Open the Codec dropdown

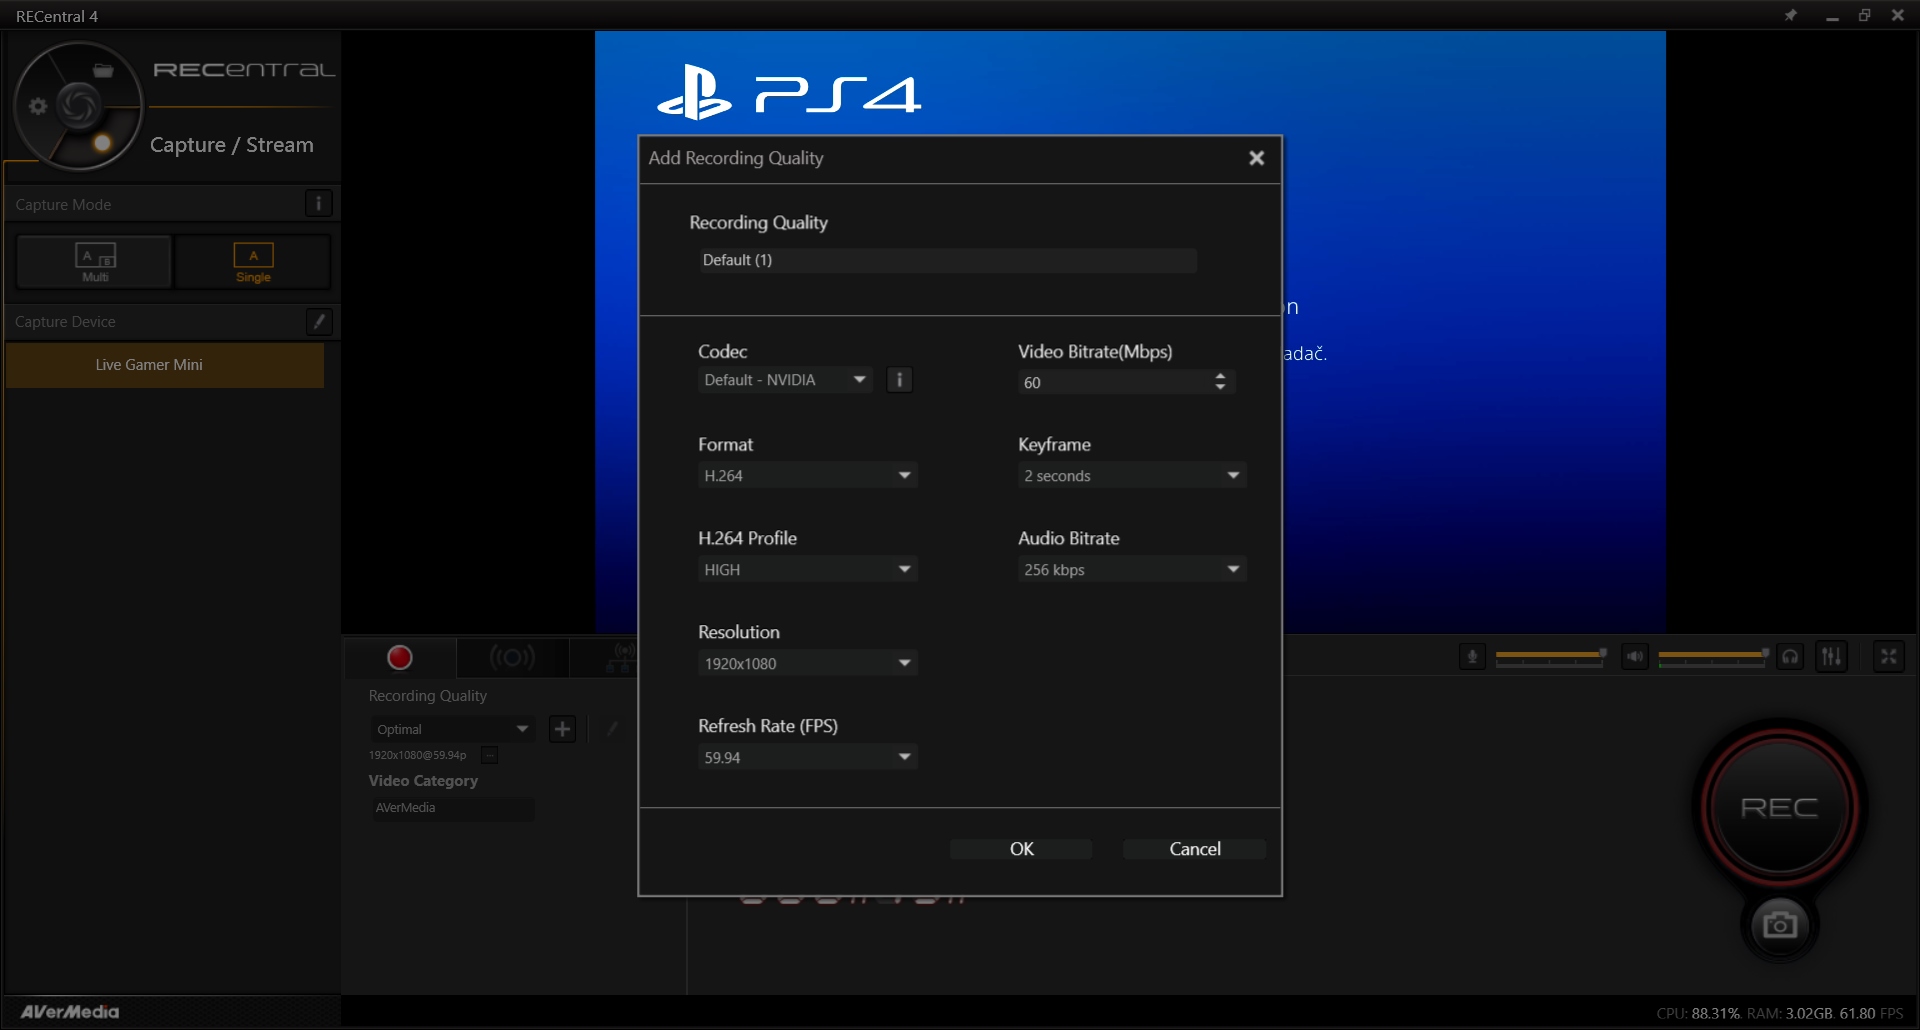pos(785,380)
